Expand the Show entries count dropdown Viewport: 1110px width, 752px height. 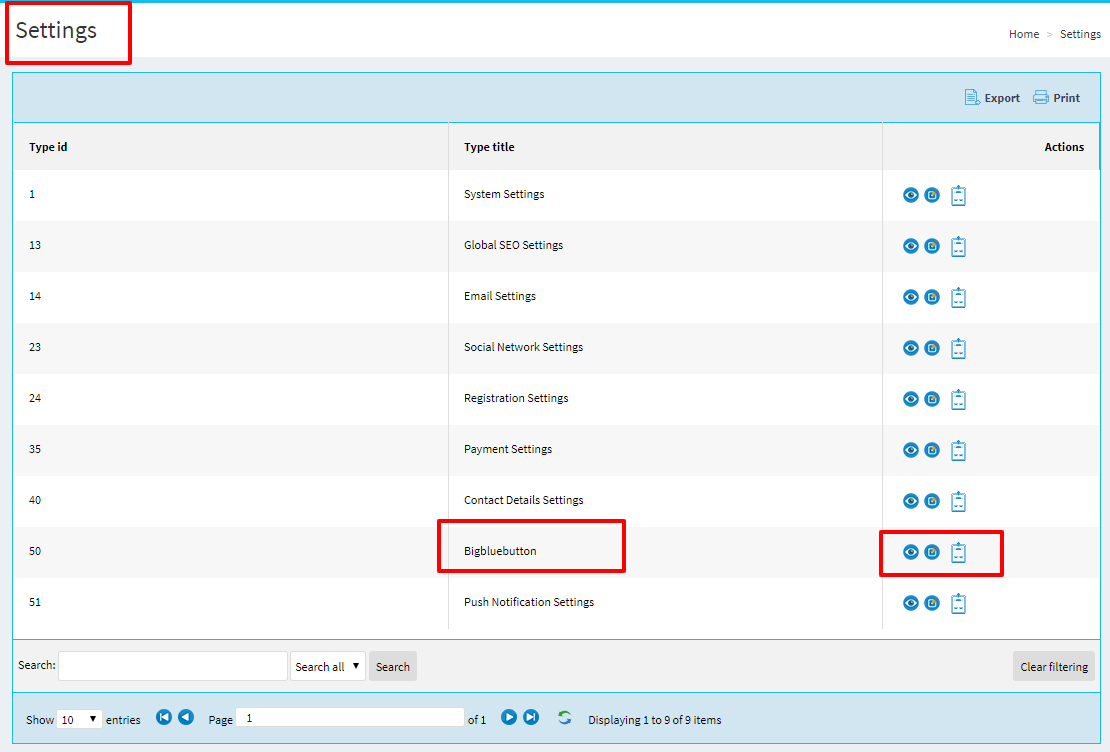pyautogui.click(x=79, y=719)
